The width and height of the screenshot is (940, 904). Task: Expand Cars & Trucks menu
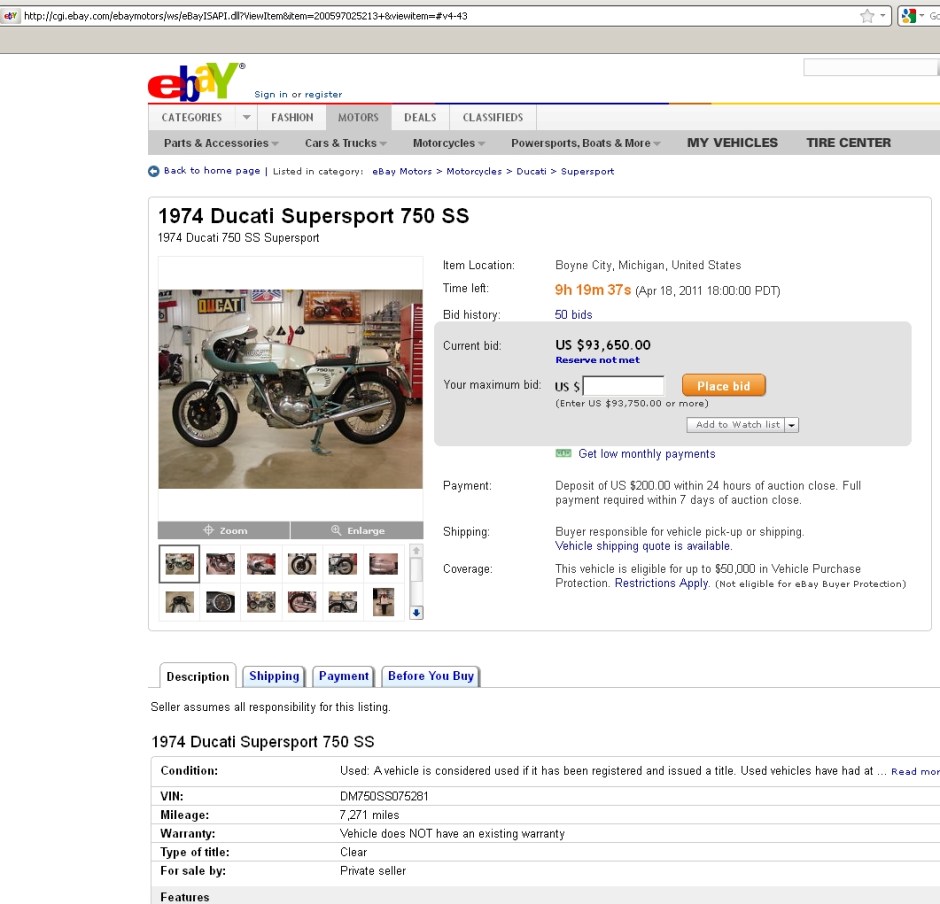tap(345, 143)
